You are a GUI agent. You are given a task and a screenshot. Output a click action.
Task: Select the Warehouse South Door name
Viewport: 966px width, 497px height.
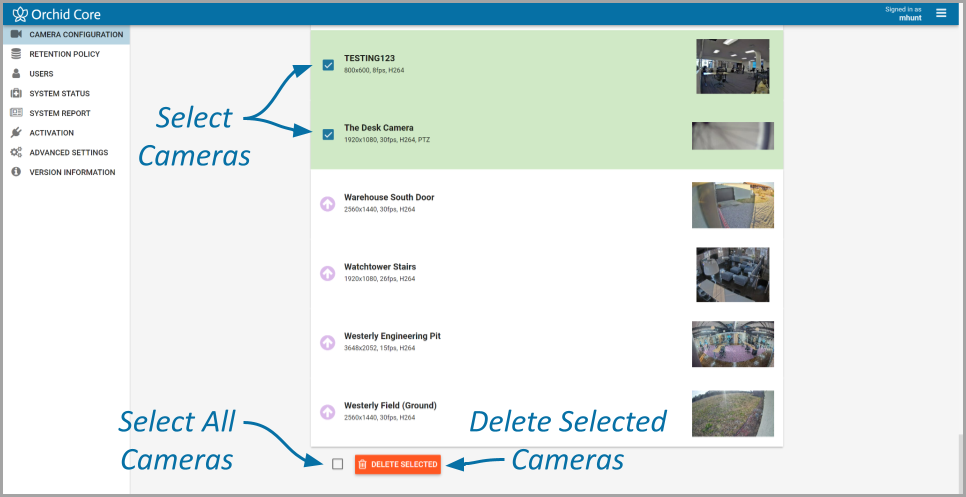(389, 198)
